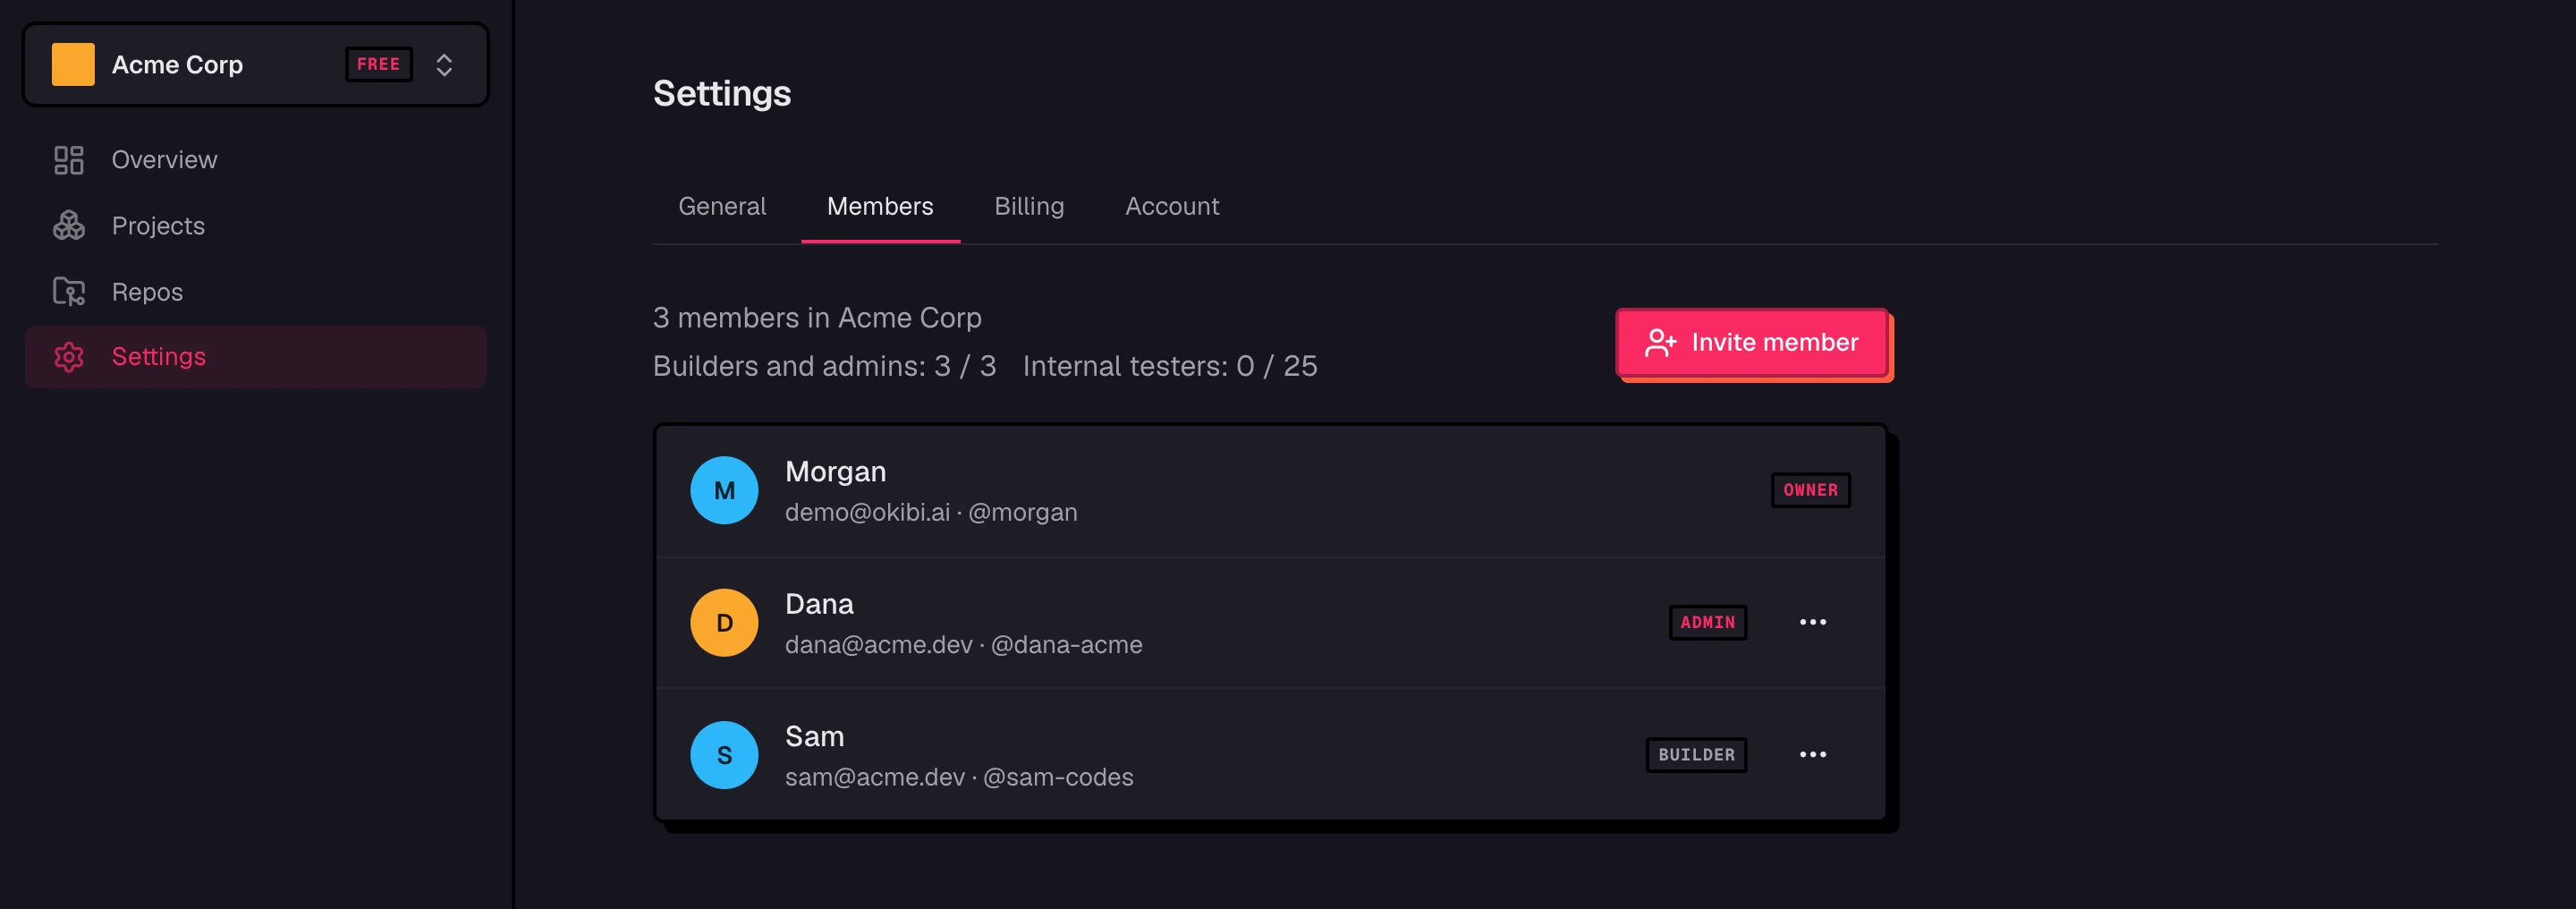Open more options for Dana
The image size is (2576, 909).
click(1812, 622)
